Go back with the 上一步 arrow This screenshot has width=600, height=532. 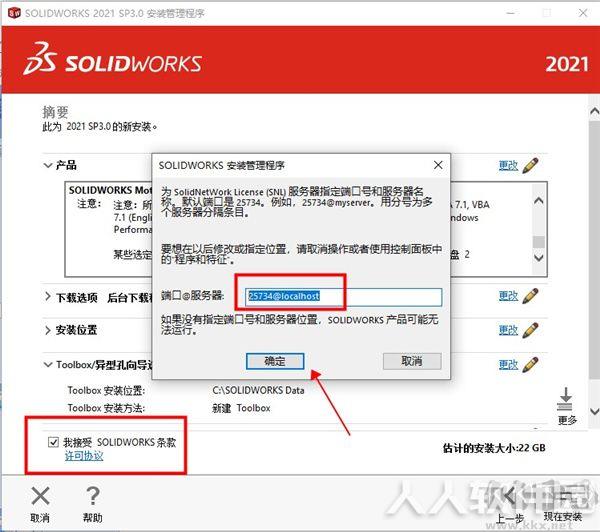pyautogui.click(x=509, y=498)
